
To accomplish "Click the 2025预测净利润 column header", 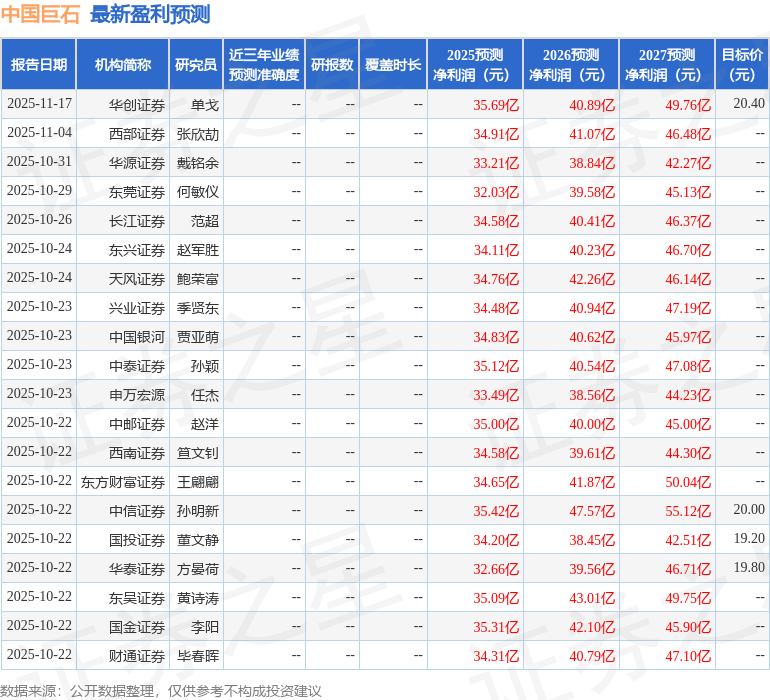I will (x=475, y=65).
